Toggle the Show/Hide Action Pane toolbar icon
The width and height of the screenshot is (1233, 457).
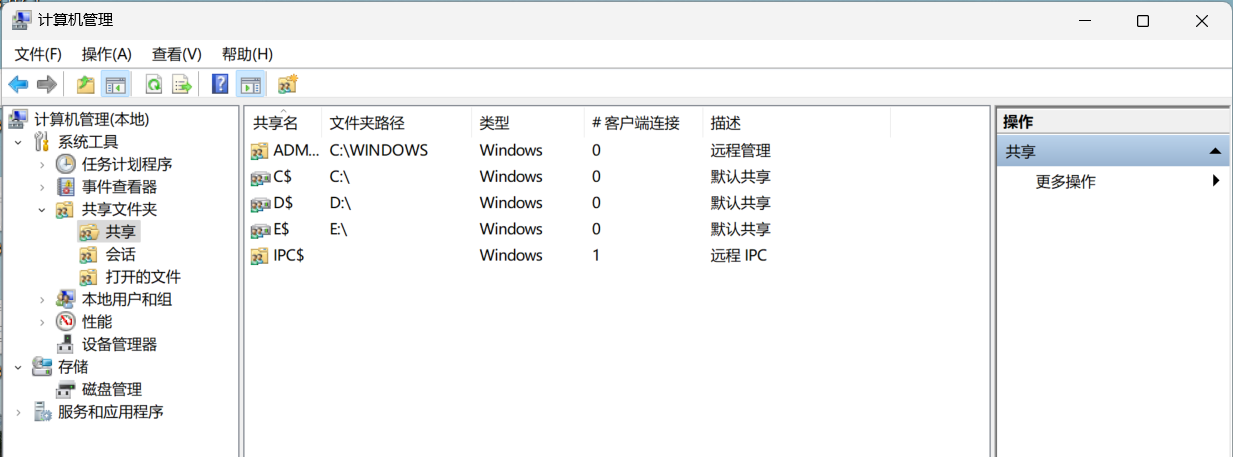pos(250,84)
